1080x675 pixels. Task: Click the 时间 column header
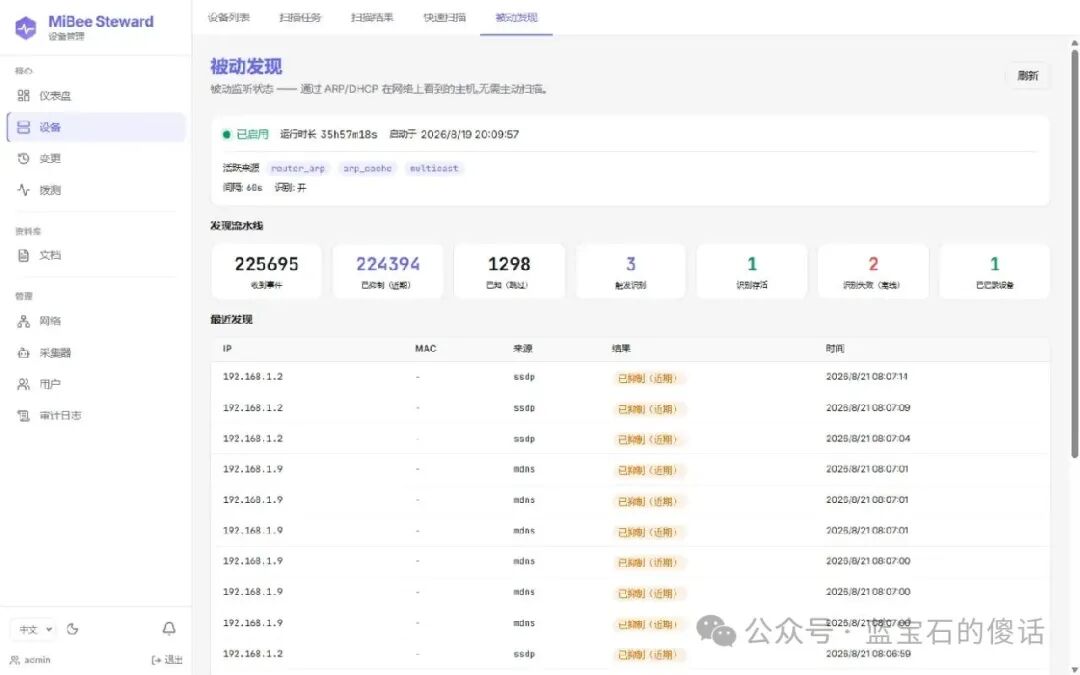coord(835,349)
